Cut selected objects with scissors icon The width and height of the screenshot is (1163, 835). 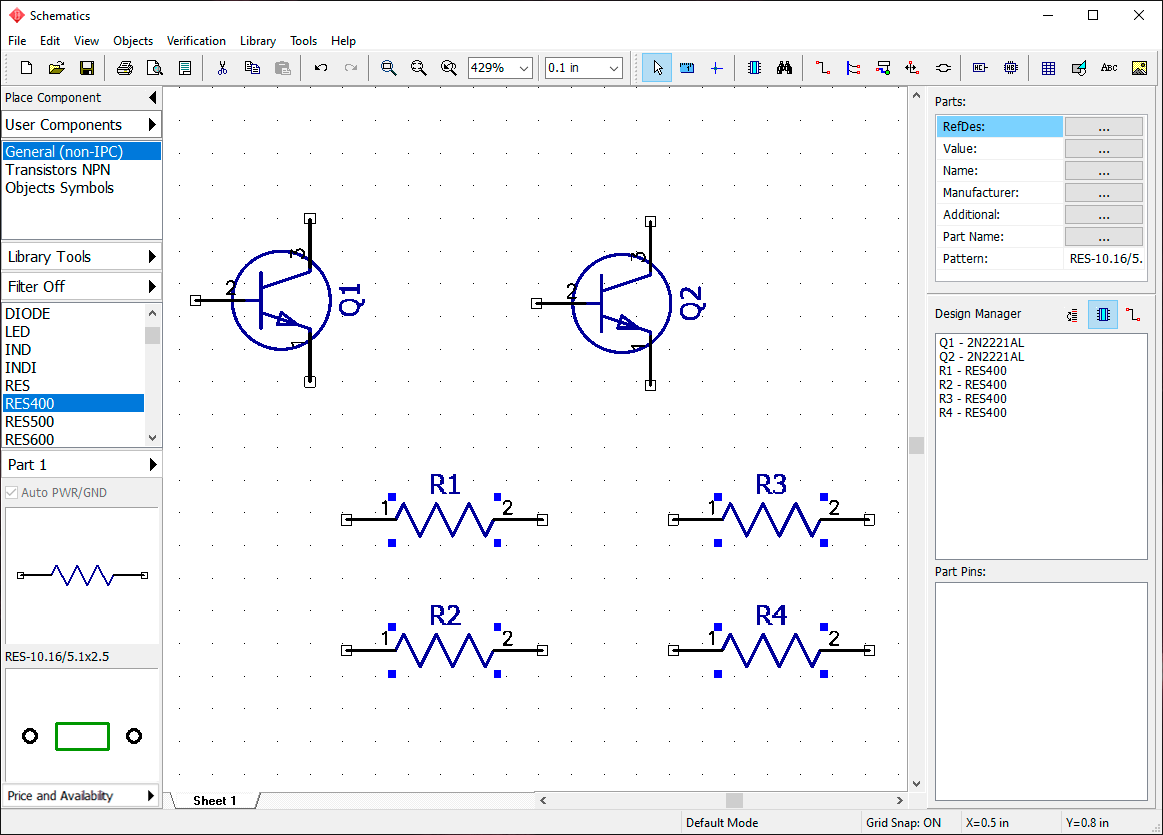(x=222, y=68)
